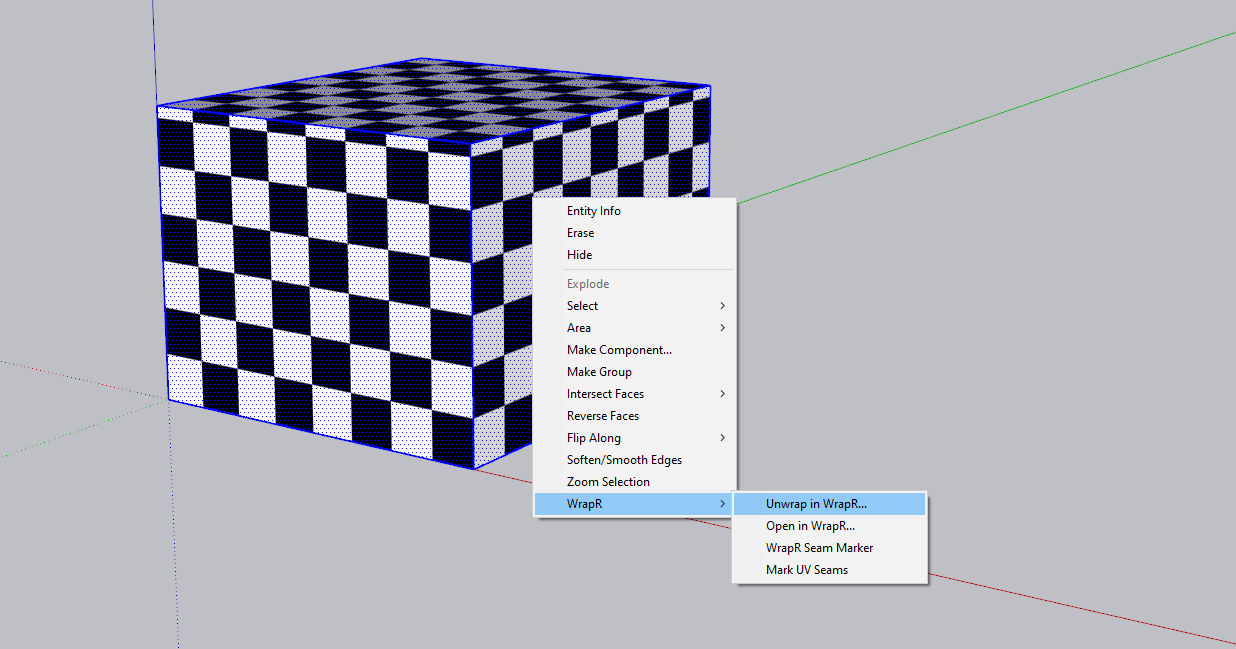This screenshot has height=649, width=1236.
Task: Expand the Select submenu
Action: 583,306
